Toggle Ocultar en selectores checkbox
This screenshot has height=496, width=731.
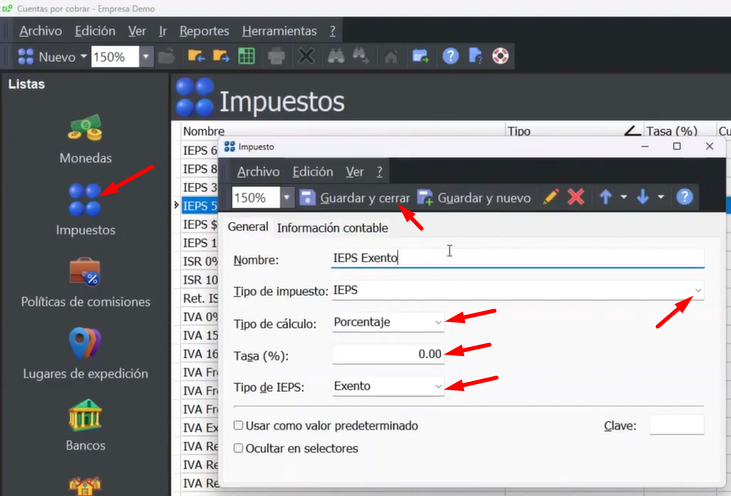click(238, 449)
